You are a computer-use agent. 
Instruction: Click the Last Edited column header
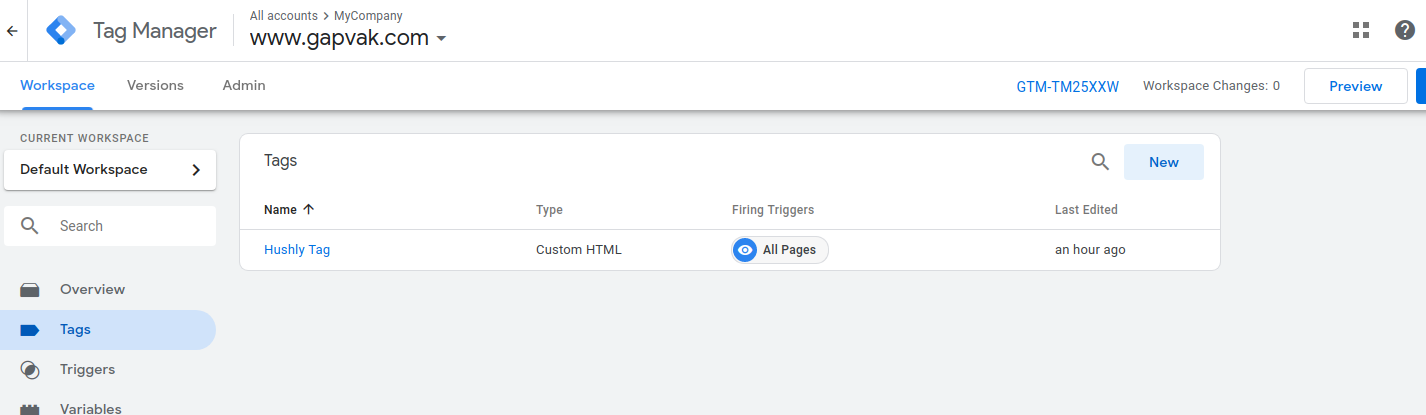[1086, 210]
